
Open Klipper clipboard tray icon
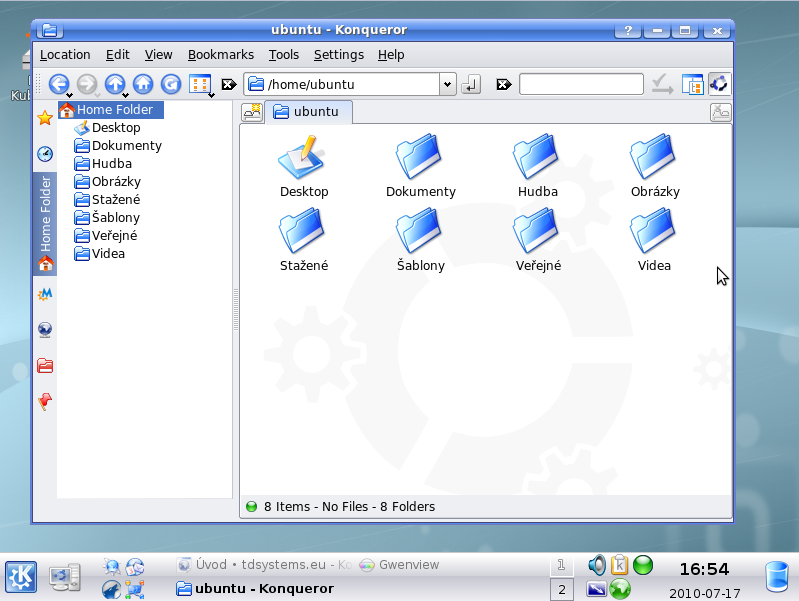tap(620, 565)
